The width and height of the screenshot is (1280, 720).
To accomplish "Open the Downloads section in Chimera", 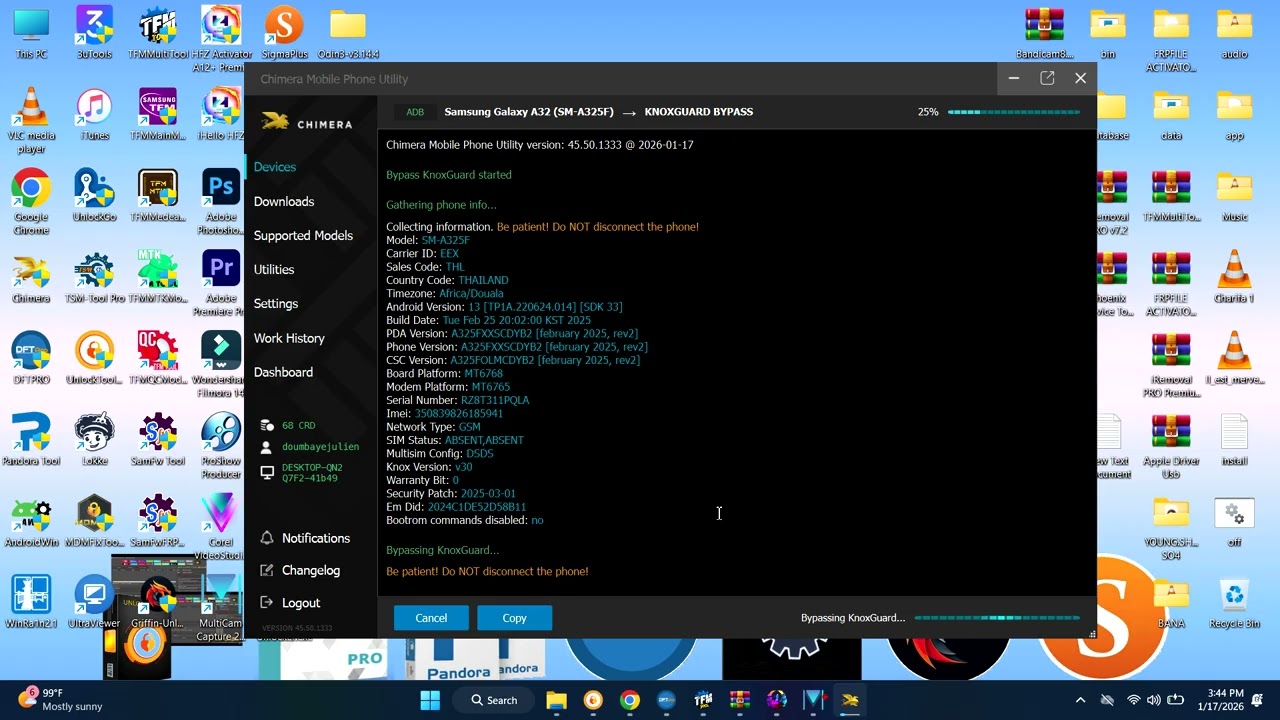I will click(284, 201).
